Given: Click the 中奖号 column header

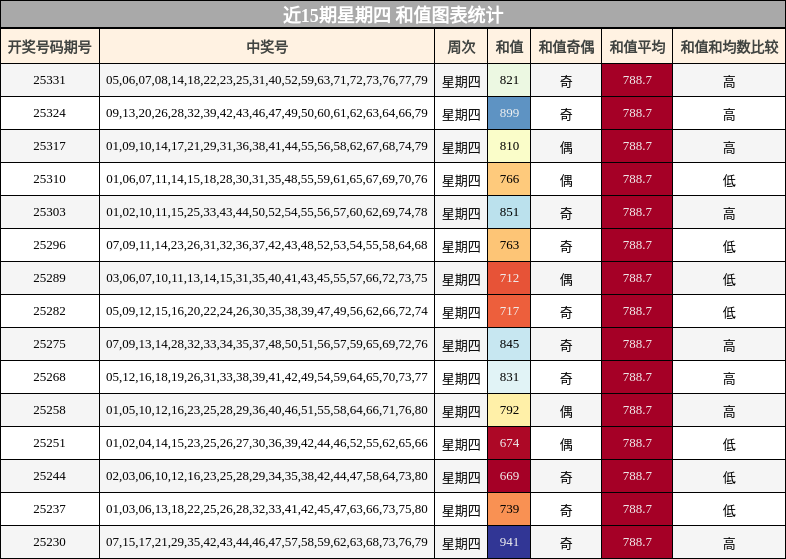Looking at the screenshot, I should [x=267, y=47].
